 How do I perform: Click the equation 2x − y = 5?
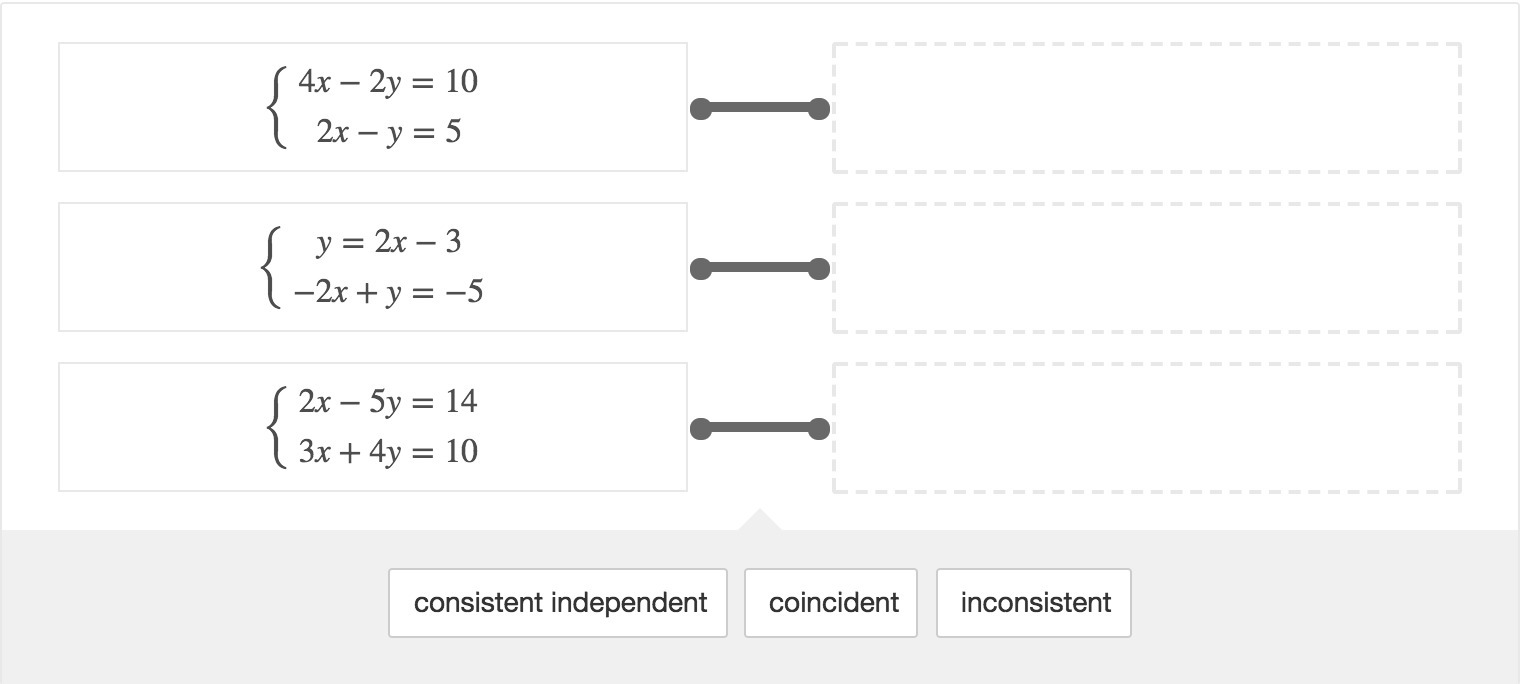[389, 132]
